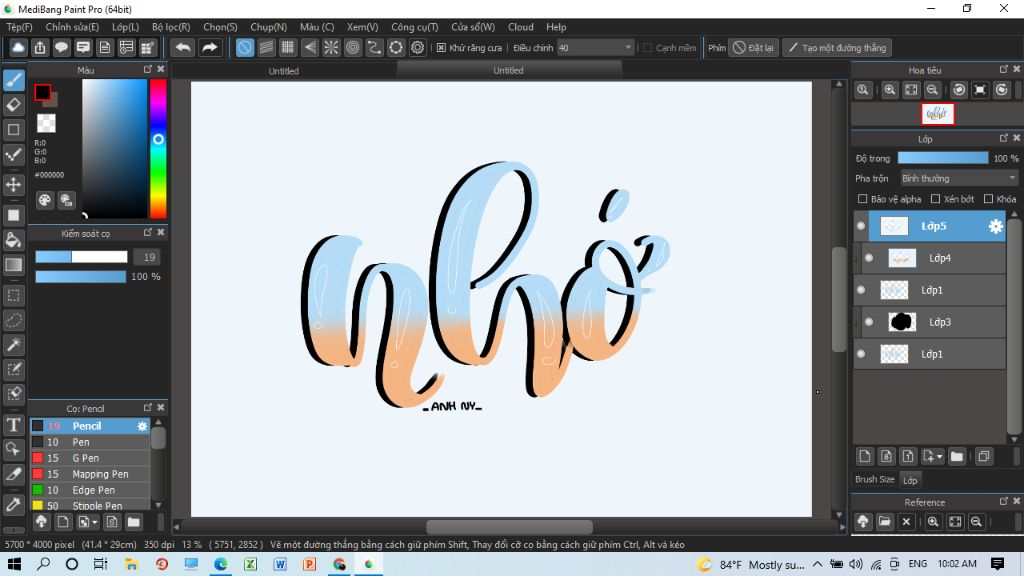Enable the concentric circle snap guide
Viewport: 1024px width, 576px height.
(353, 48)
